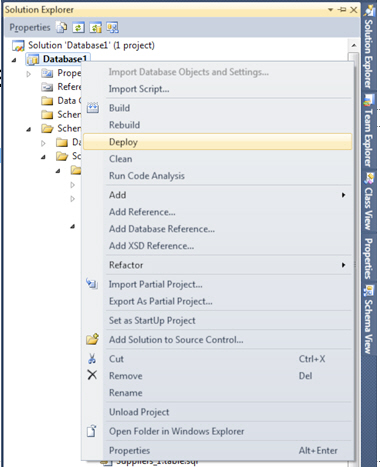
Task: Switch to the Team Explorer side tab
Action: [368, 131]
